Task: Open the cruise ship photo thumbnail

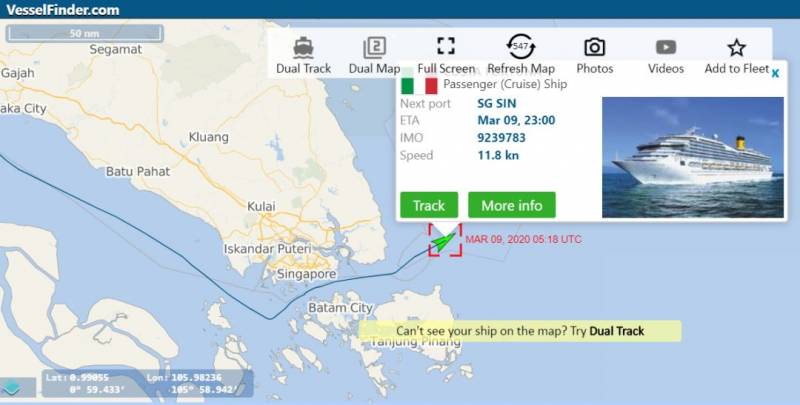Action: pos(693,157)
